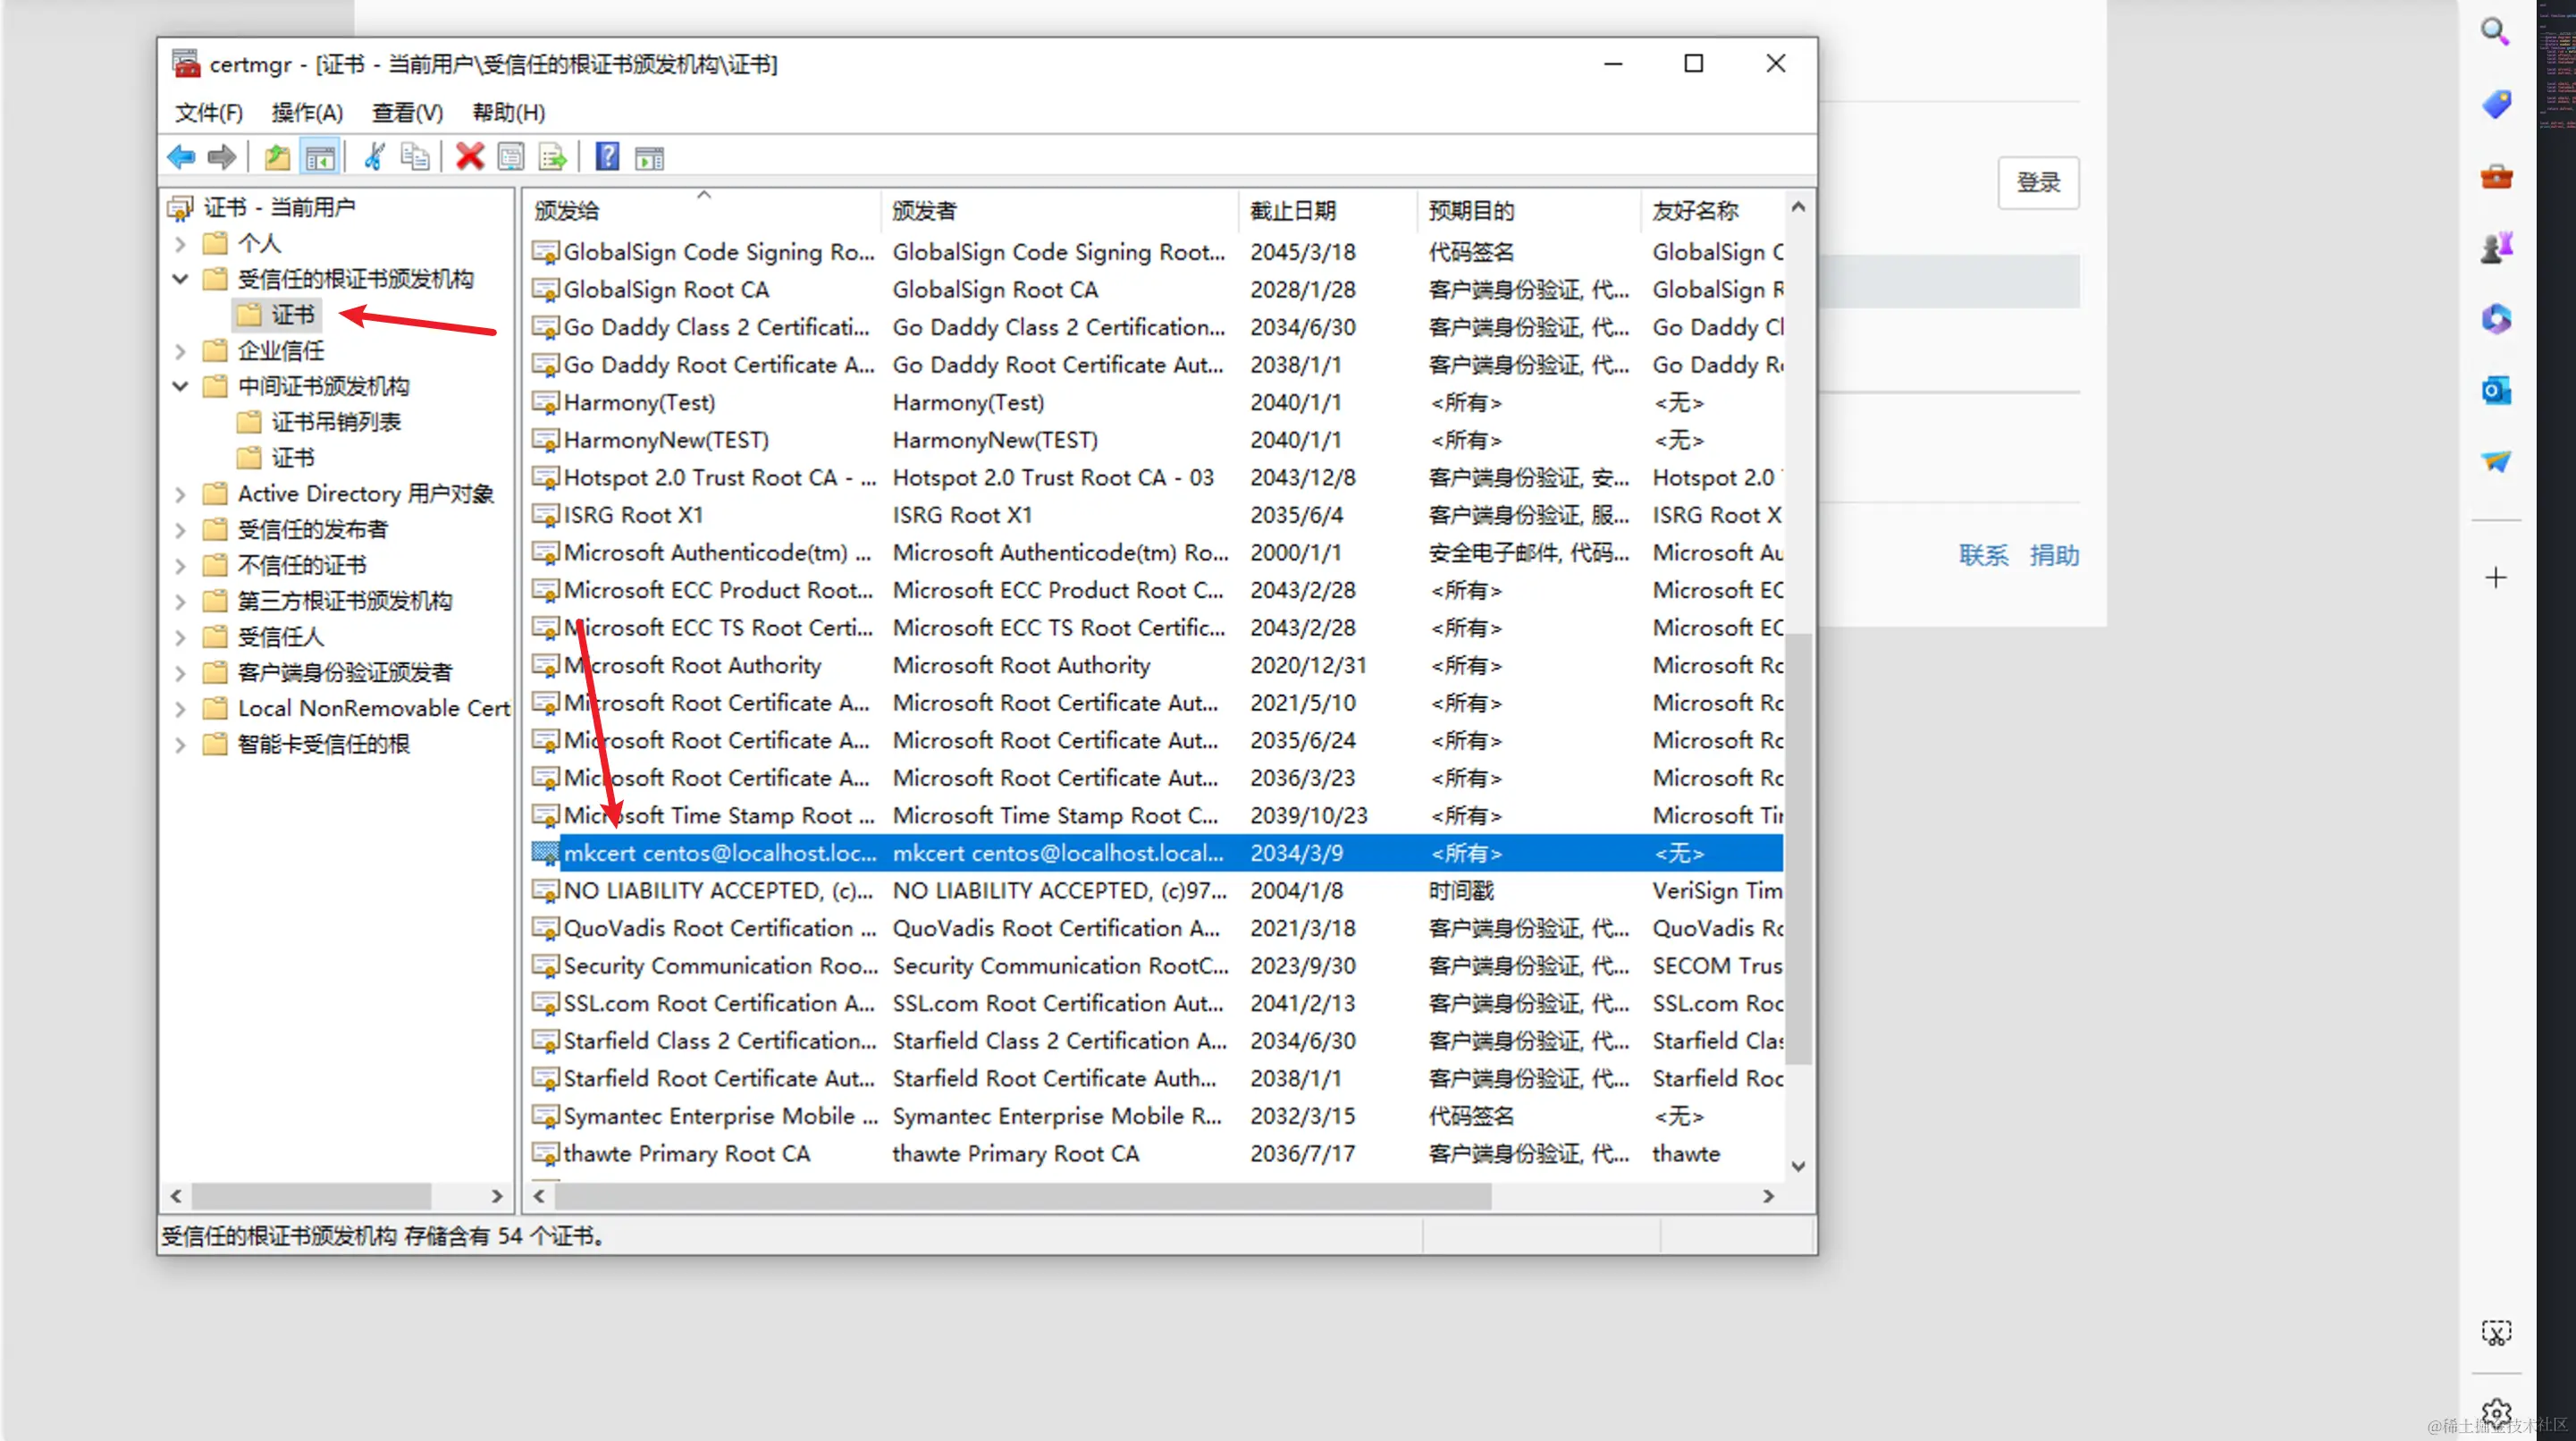Click the Forward arrow toolbar icon
The image size is (2576, 1441).
[x=221, y=157]
